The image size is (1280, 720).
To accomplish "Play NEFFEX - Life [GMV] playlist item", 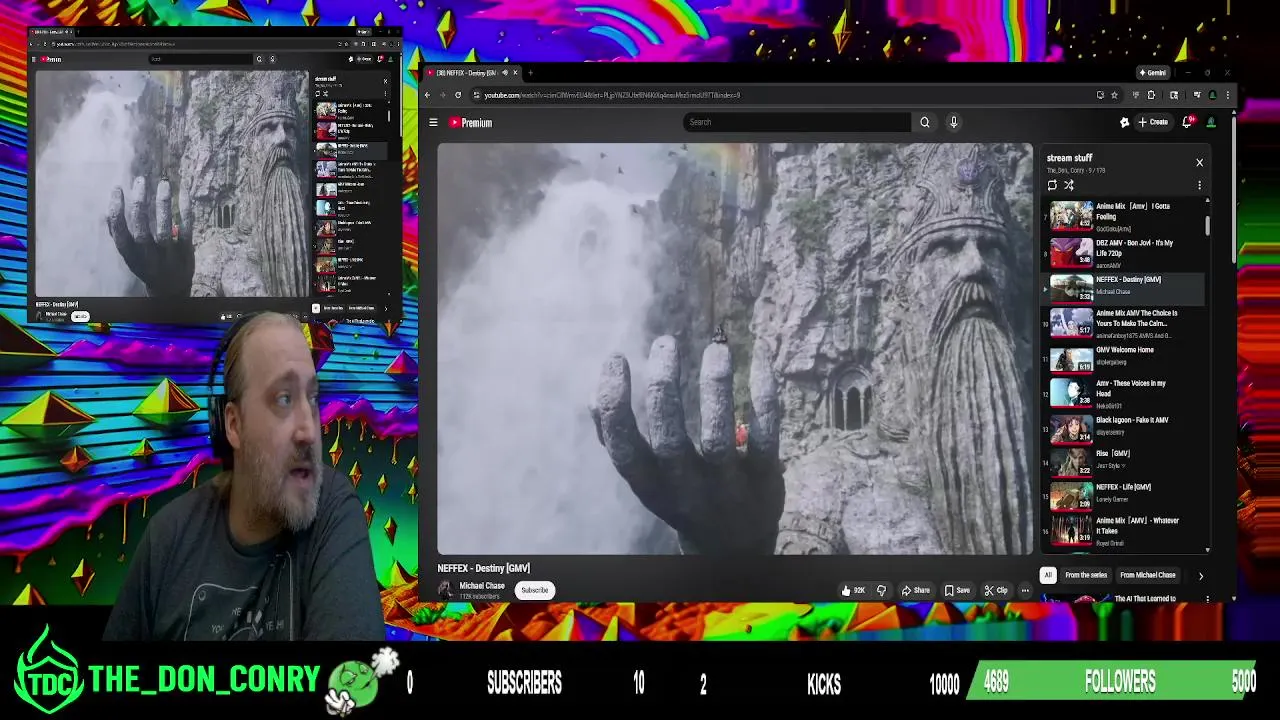I will click(x=1123, y=496).
